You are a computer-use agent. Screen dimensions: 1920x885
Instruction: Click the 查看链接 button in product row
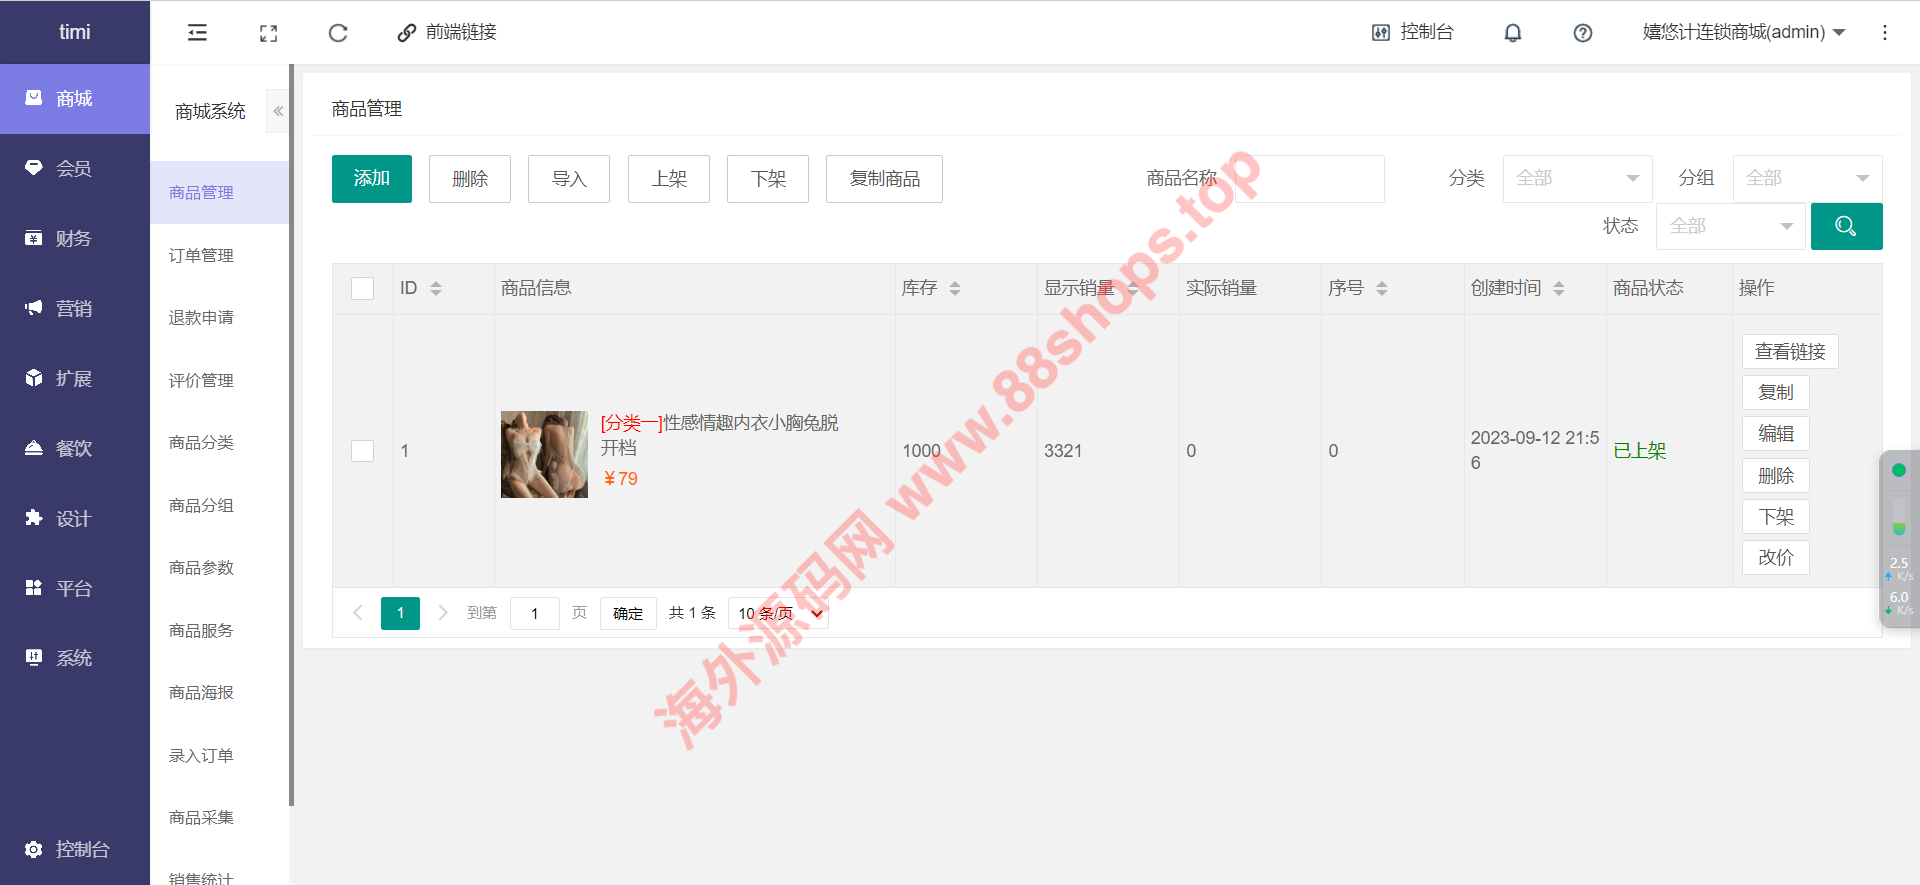click(x=1789, y=352)
